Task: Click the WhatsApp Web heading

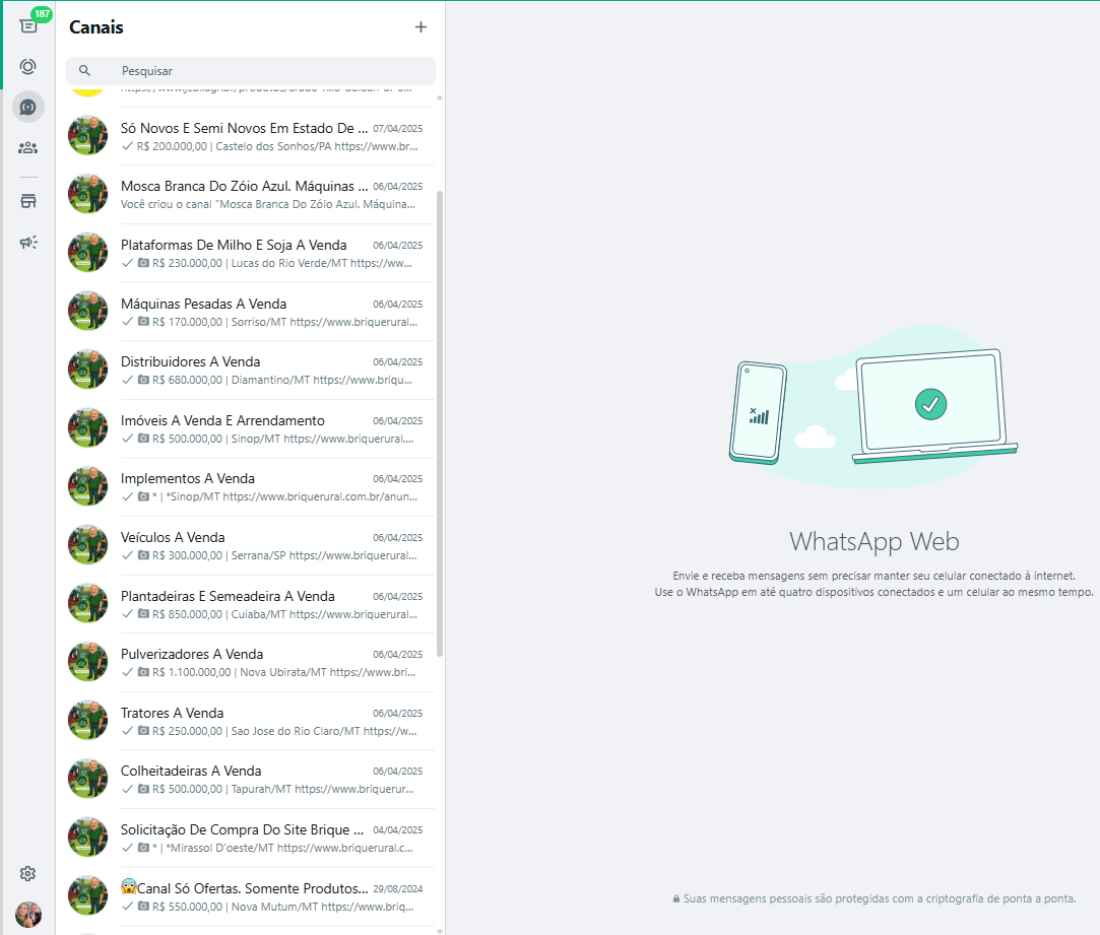Action: click(874, 542)
